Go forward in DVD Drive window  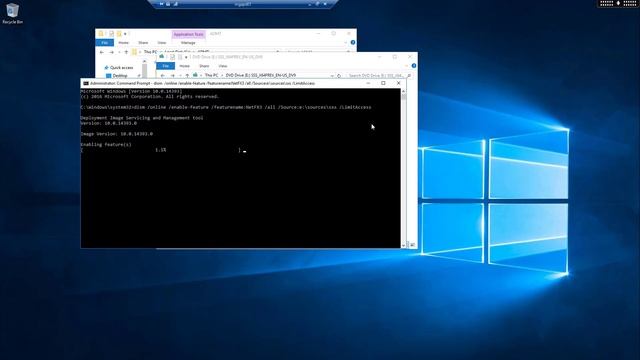[x=172, y=76]
